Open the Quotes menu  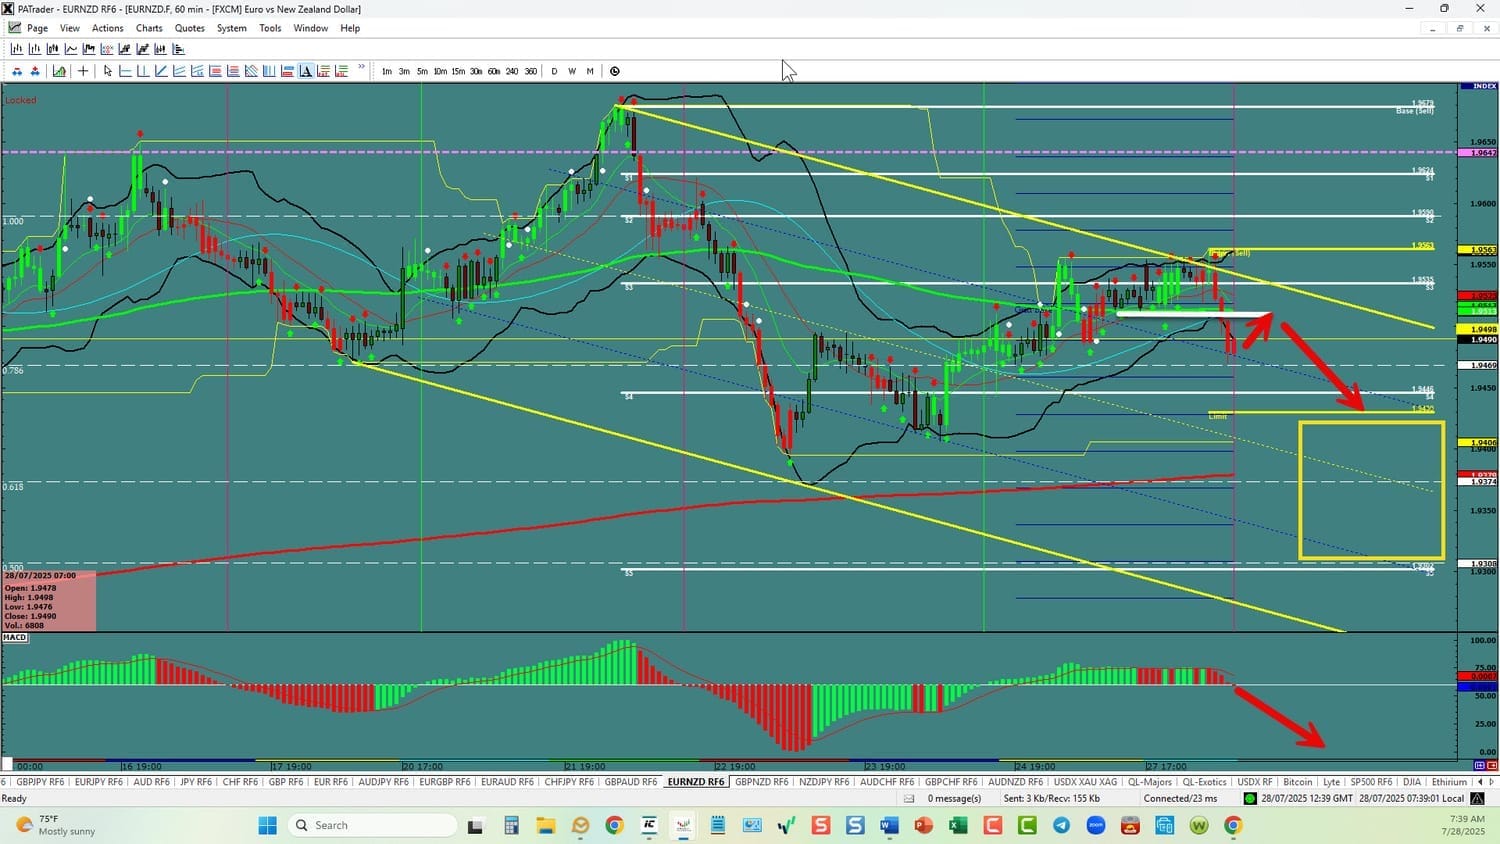(x=189, y=28)
